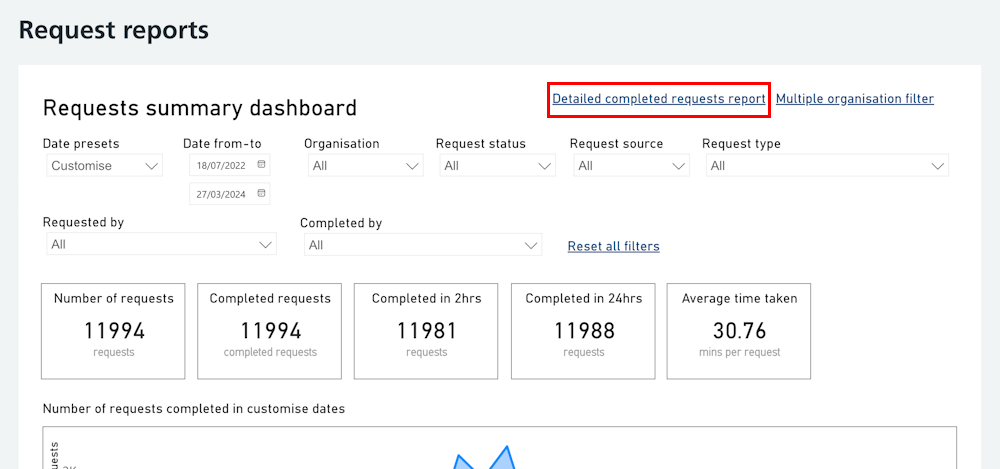Open calendar picker for 27/03/2024 date
This screenshot has width=1000, height=469.
point(261,193)
